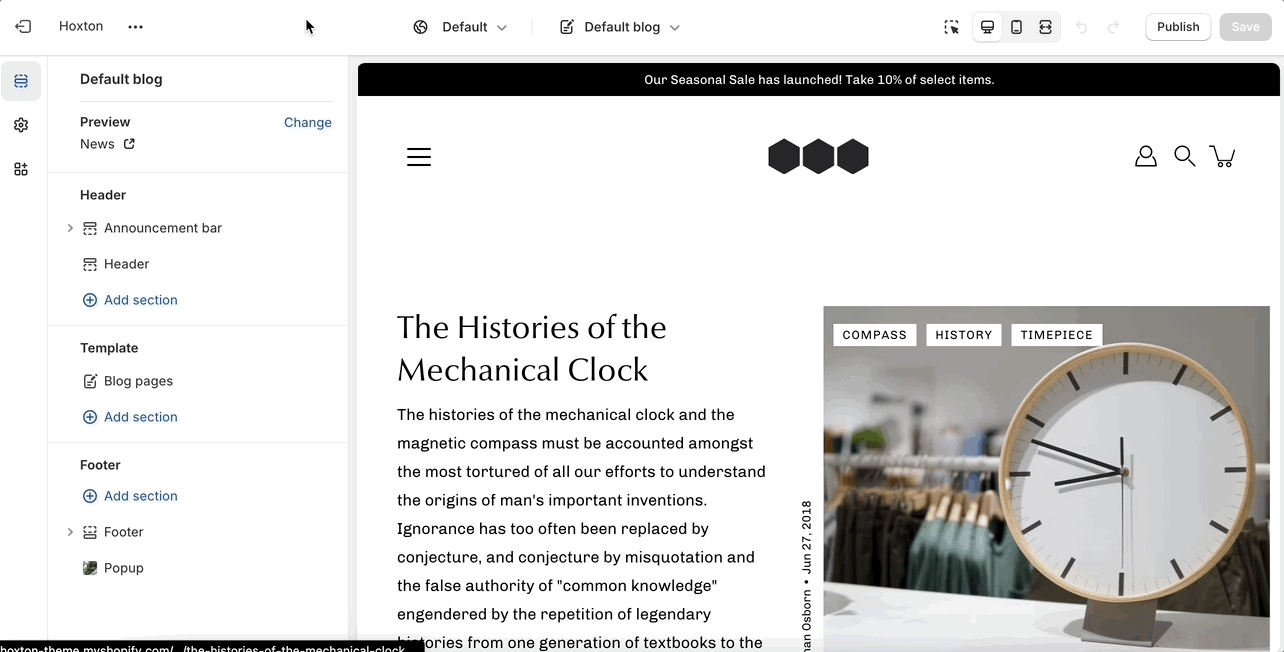Switch to desktop preview view
The width and height of the screenshot is (1284, 652).
coord(987,27)
